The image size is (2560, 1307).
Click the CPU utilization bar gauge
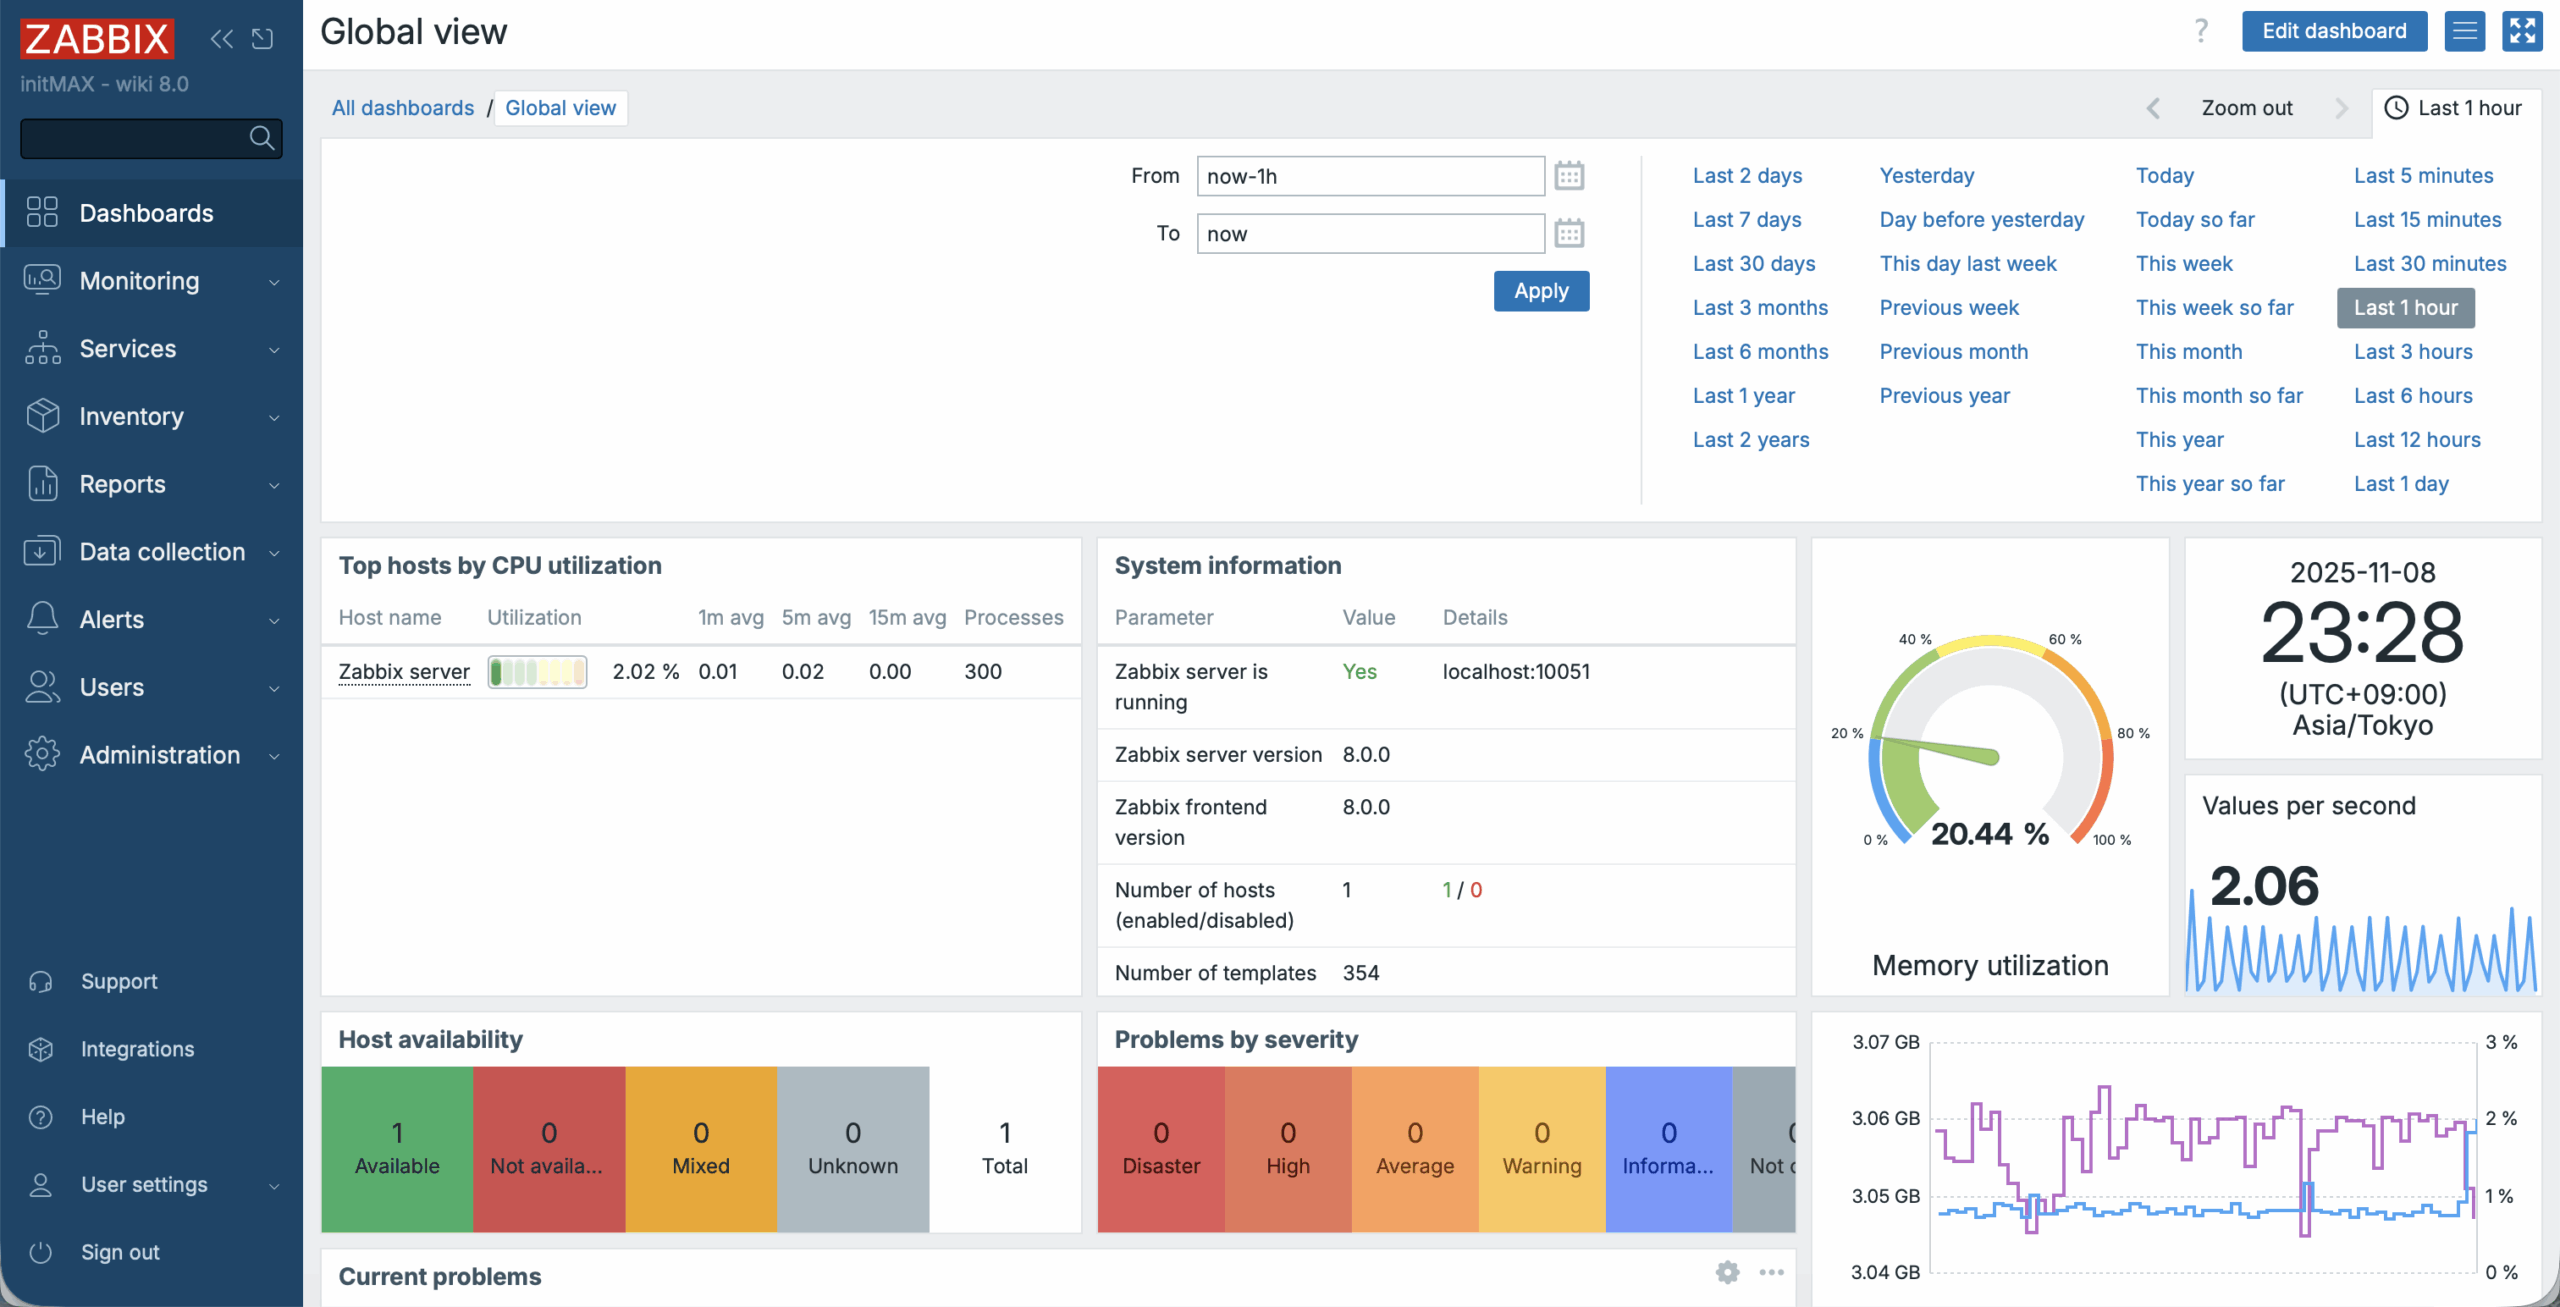pos(537,672)
